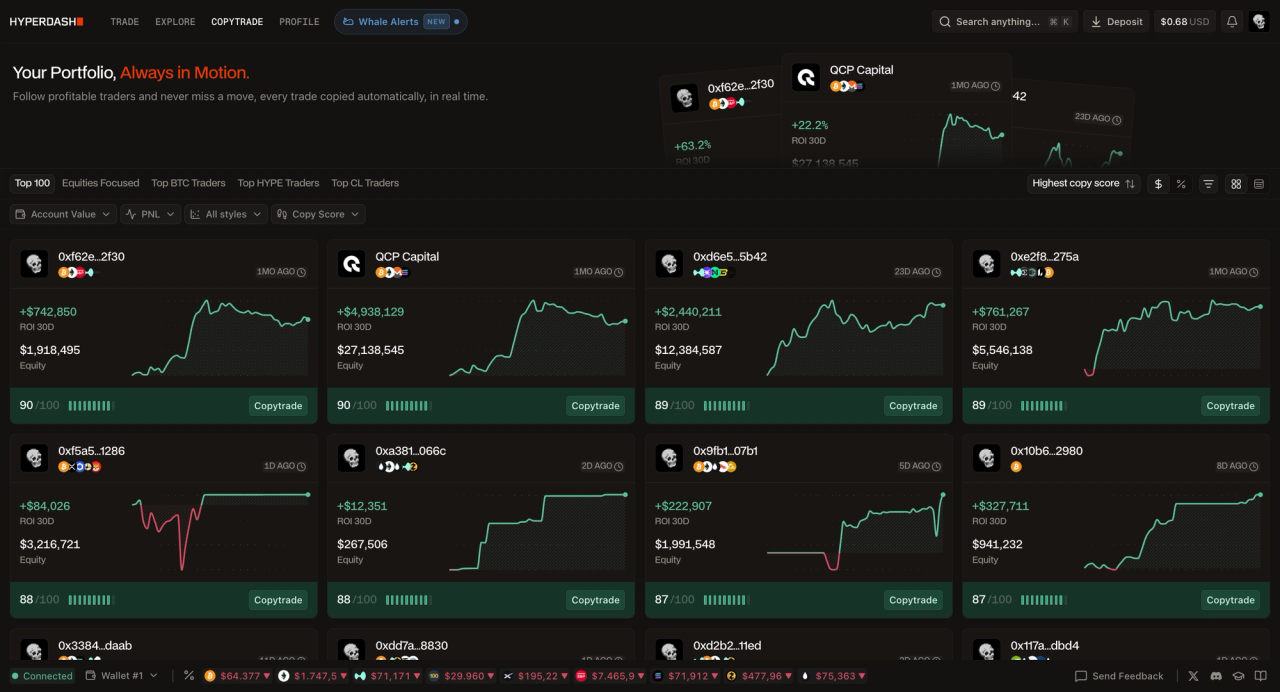This screenshot has width=1280, height=692.
Task: Click the QCP Capital hero card at top
Action: (x=897, y=111)
